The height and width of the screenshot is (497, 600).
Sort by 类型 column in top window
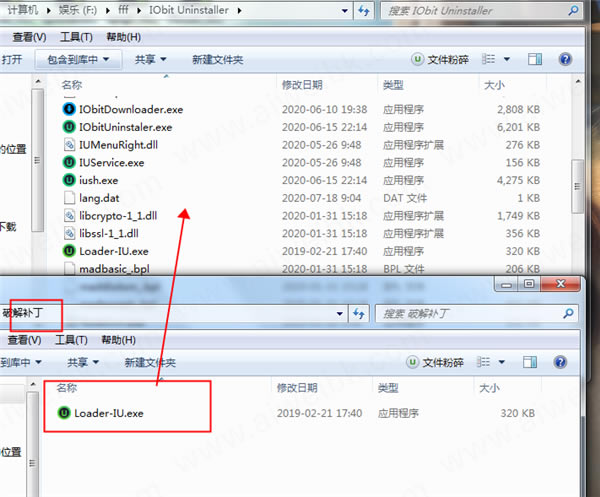click(393, 85)
